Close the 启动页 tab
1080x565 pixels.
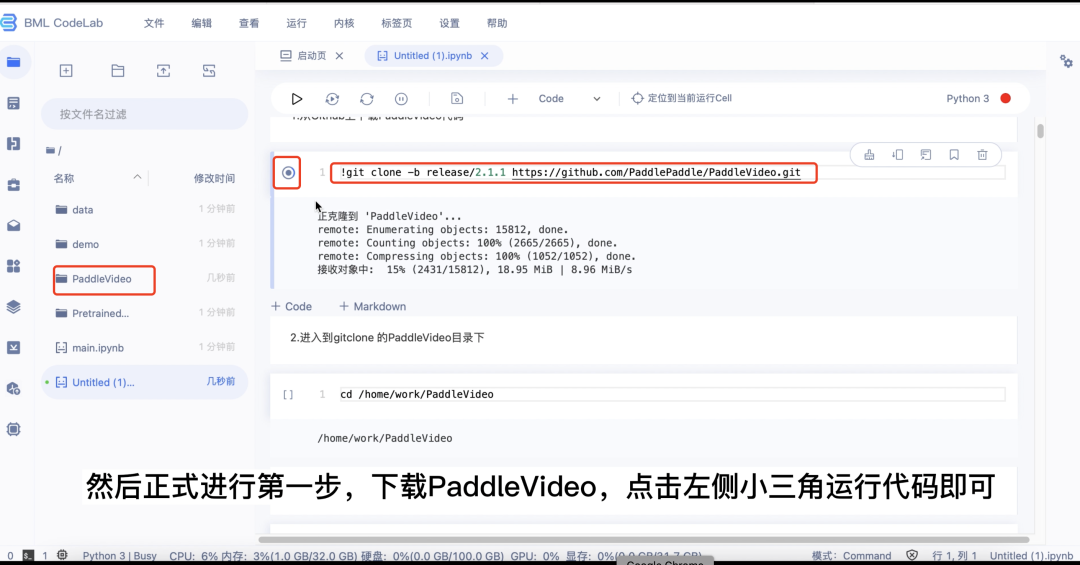(x=340, y=56)
